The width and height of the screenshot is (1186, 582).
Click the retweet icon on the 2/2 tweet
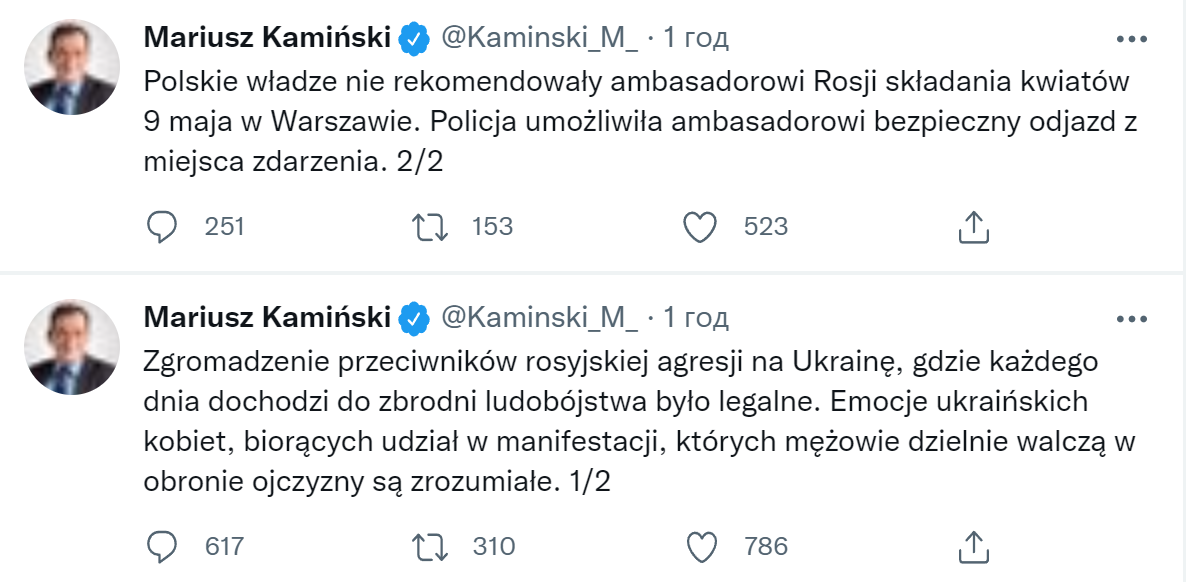click(432, 226)
